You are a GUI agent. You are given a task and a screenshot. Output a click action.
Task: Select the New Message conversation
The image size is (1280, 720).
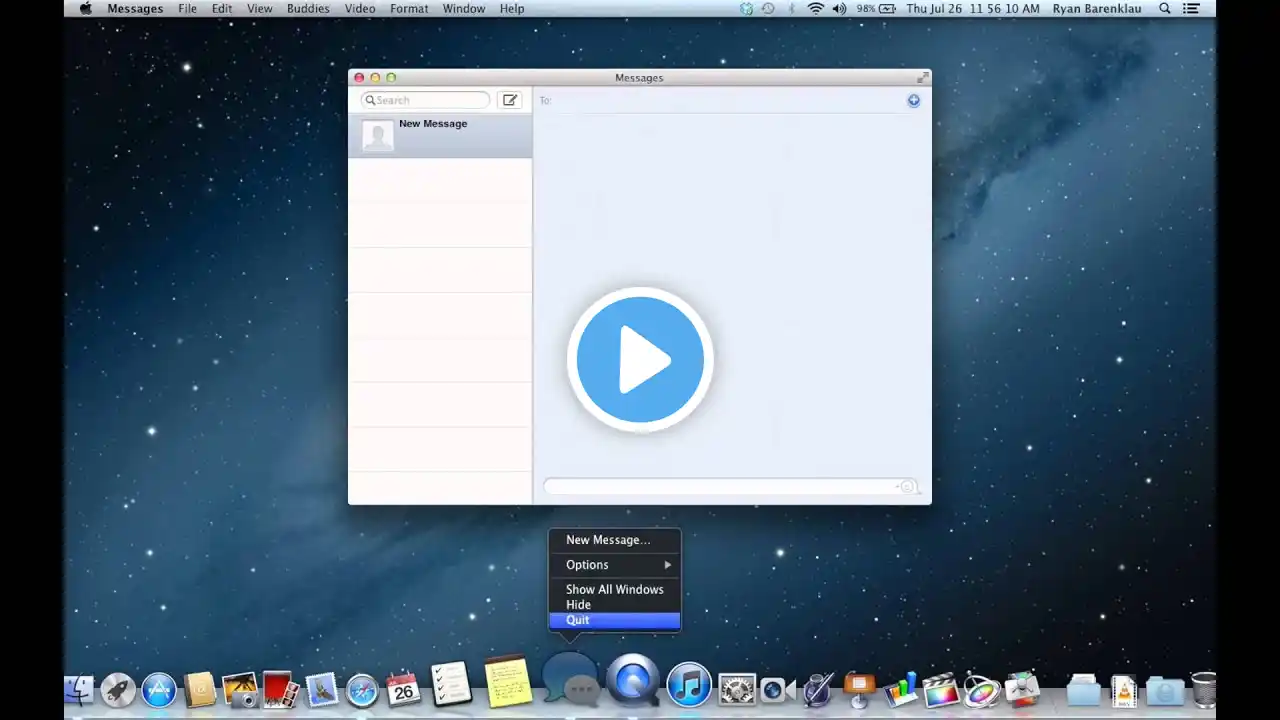coord(440,136)
